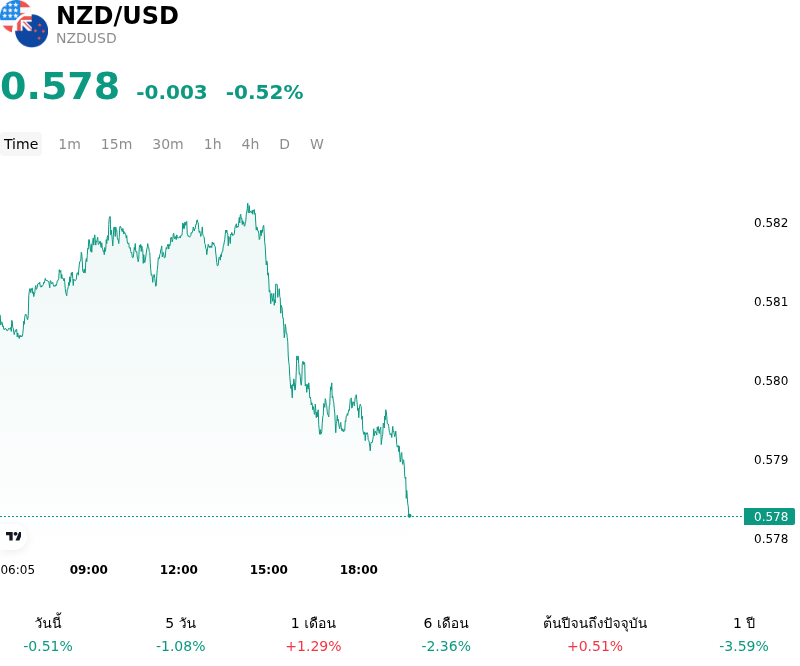Show the 1 year range -3.59%
800x666 pixels.
point(744,634)
